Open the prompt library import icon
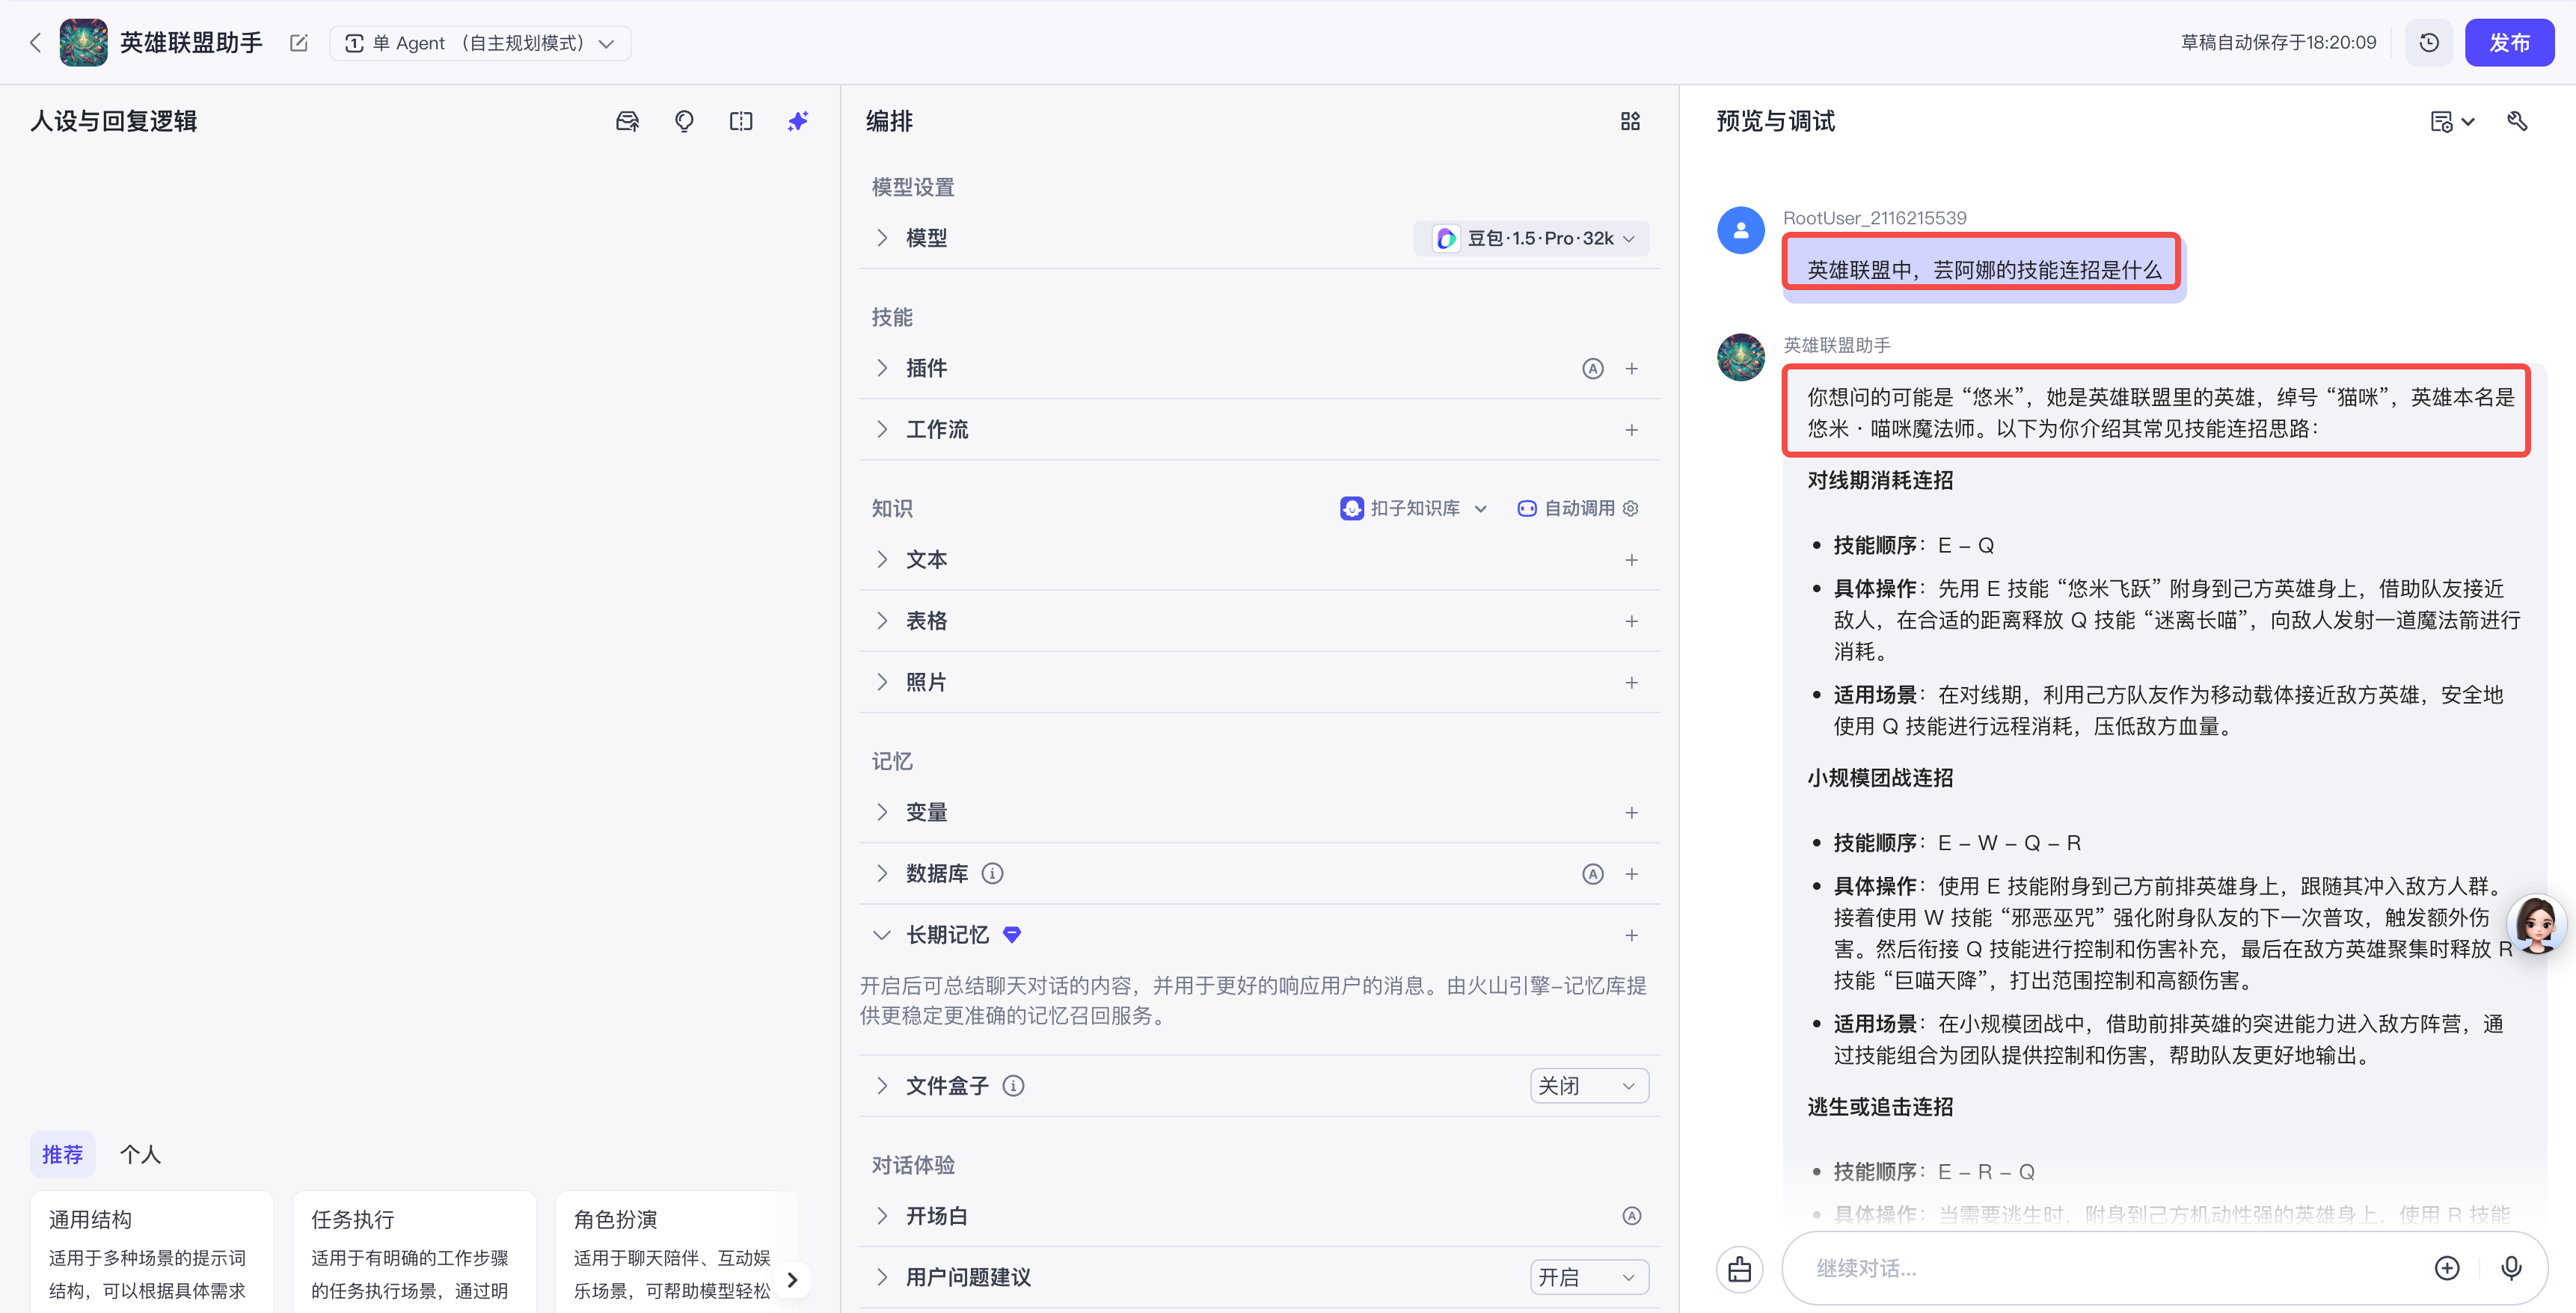The height and width of the screenshot is (1313, 2576). [627, 120]
